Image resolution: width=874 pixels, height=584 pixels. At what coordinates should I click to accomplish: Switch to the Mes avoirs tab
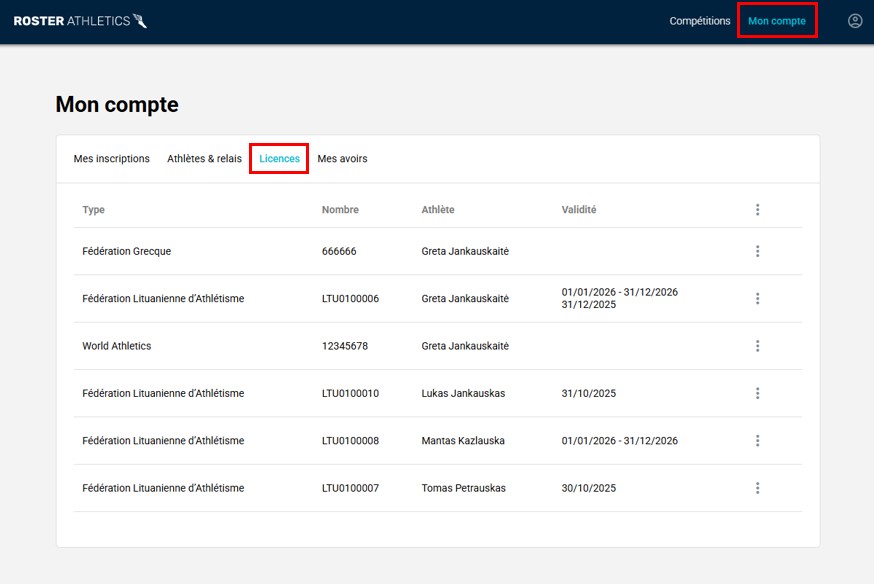tap(342, 159)
